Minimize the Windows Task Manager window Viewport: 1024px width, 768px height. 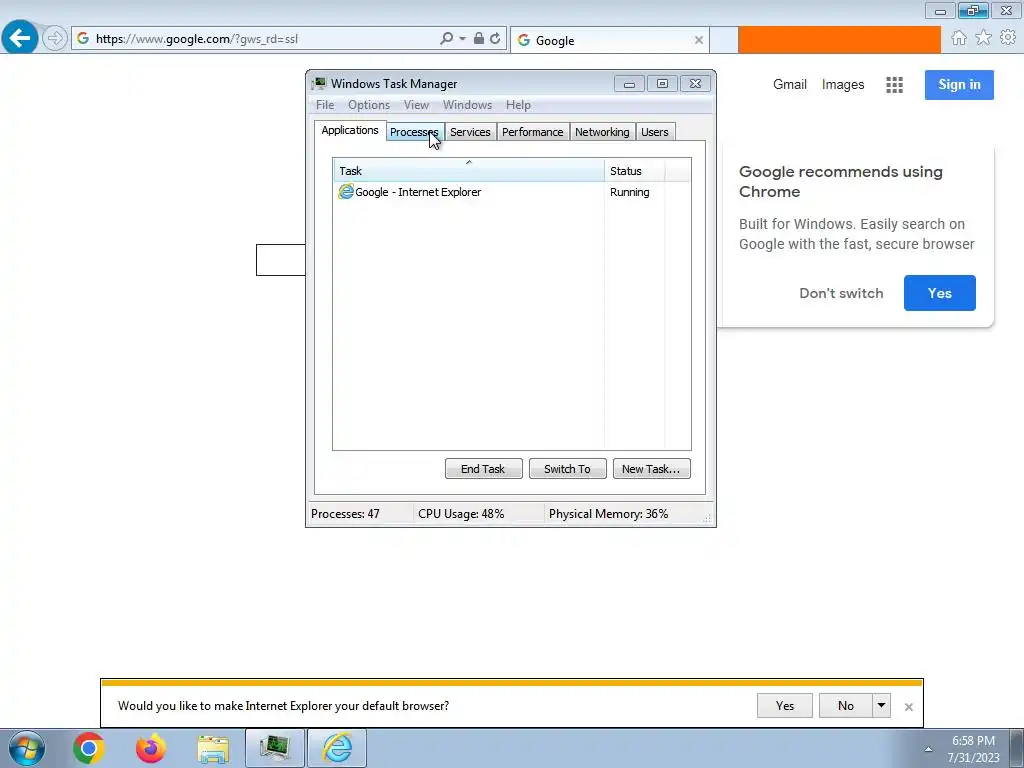(630, 84)
